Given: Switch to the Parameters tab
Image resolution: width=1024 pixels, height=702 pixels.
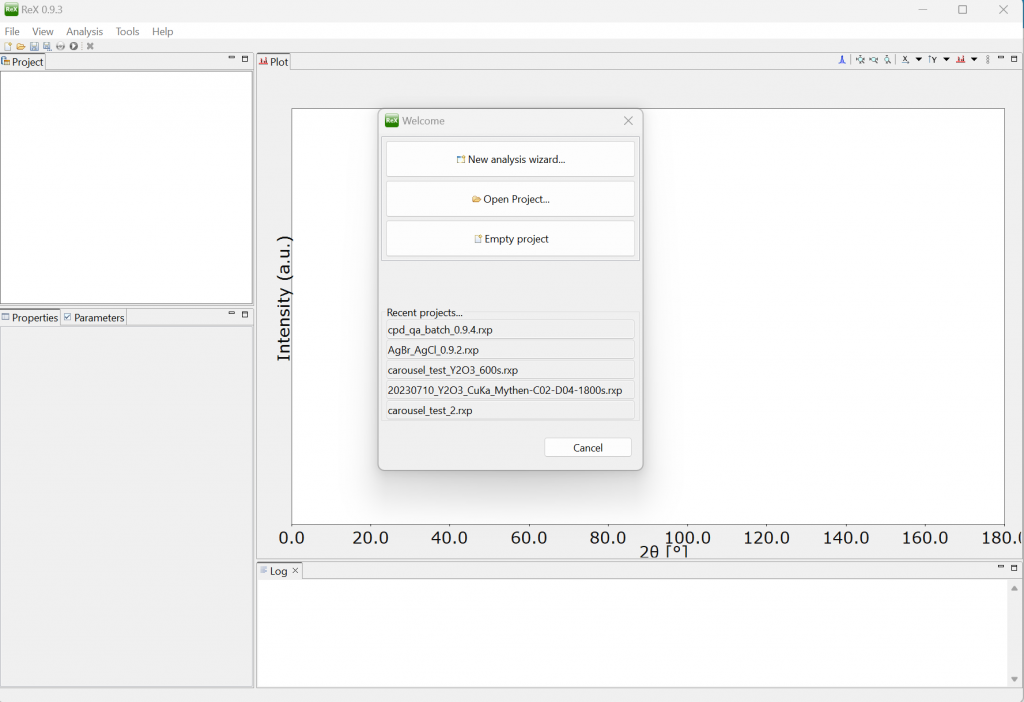Looking at the screenshot, I should 93,317.
